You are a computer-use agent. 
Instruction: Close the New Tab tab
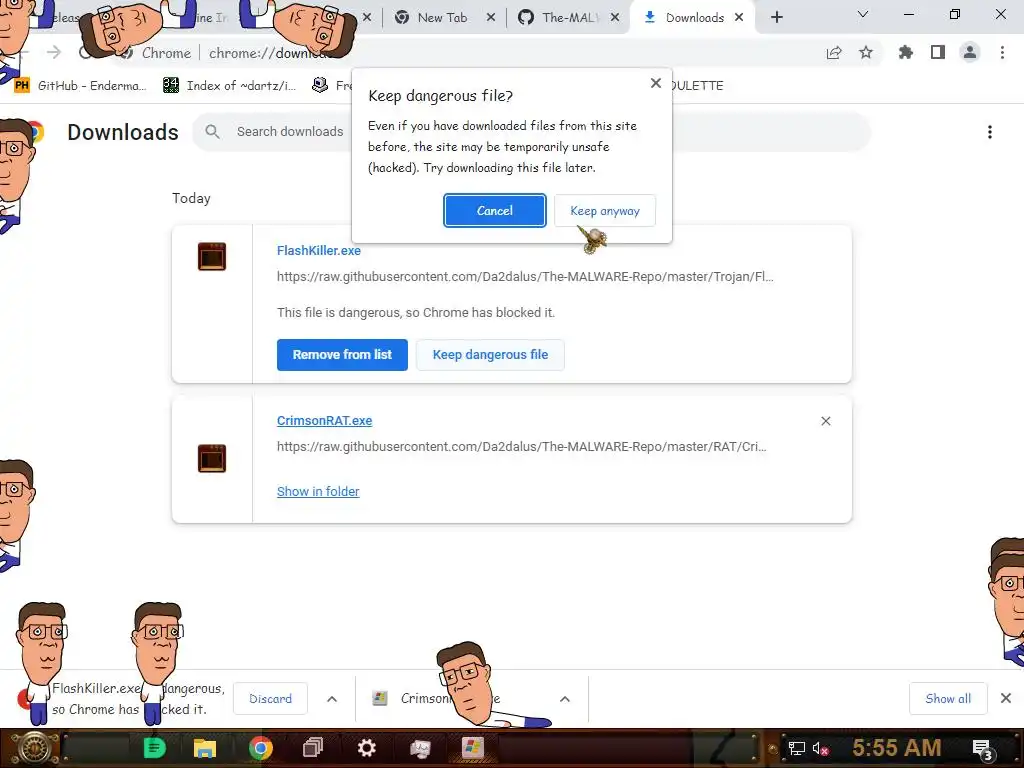[x=491, y=18]
